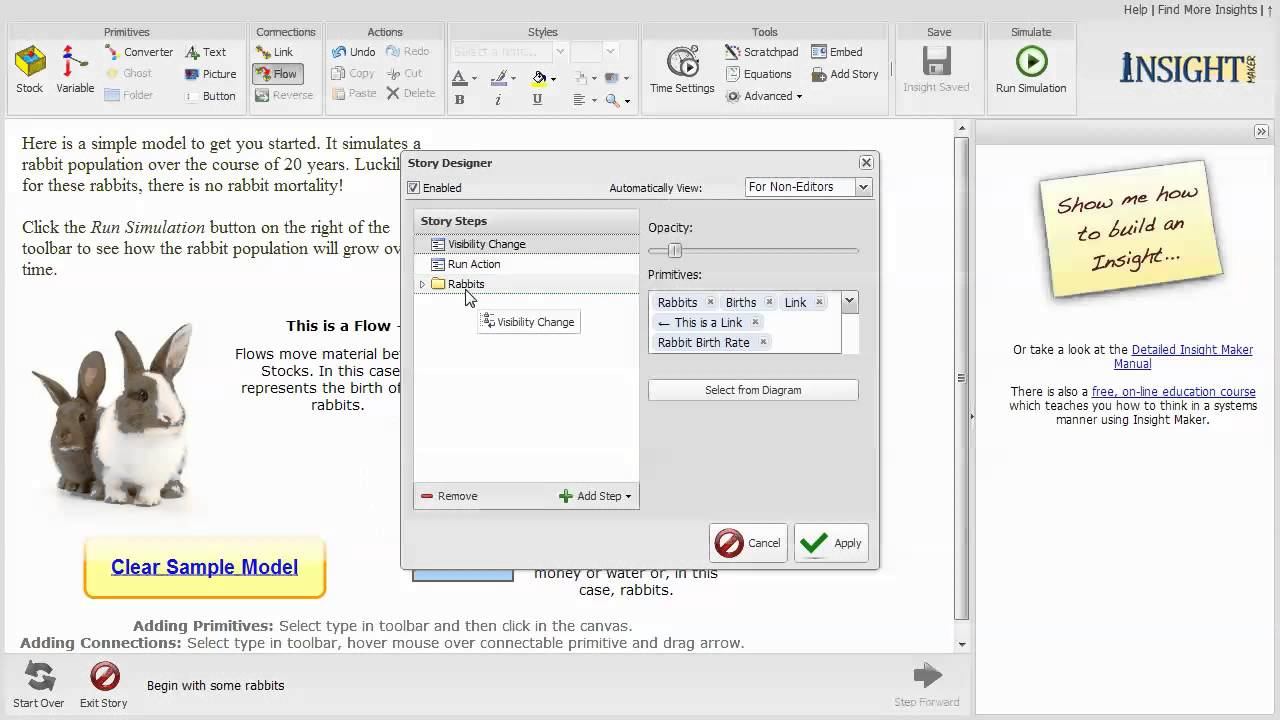Remove the Link tag from Primitives
Screen dimensions: 1280x720
(x=819, y=302)
